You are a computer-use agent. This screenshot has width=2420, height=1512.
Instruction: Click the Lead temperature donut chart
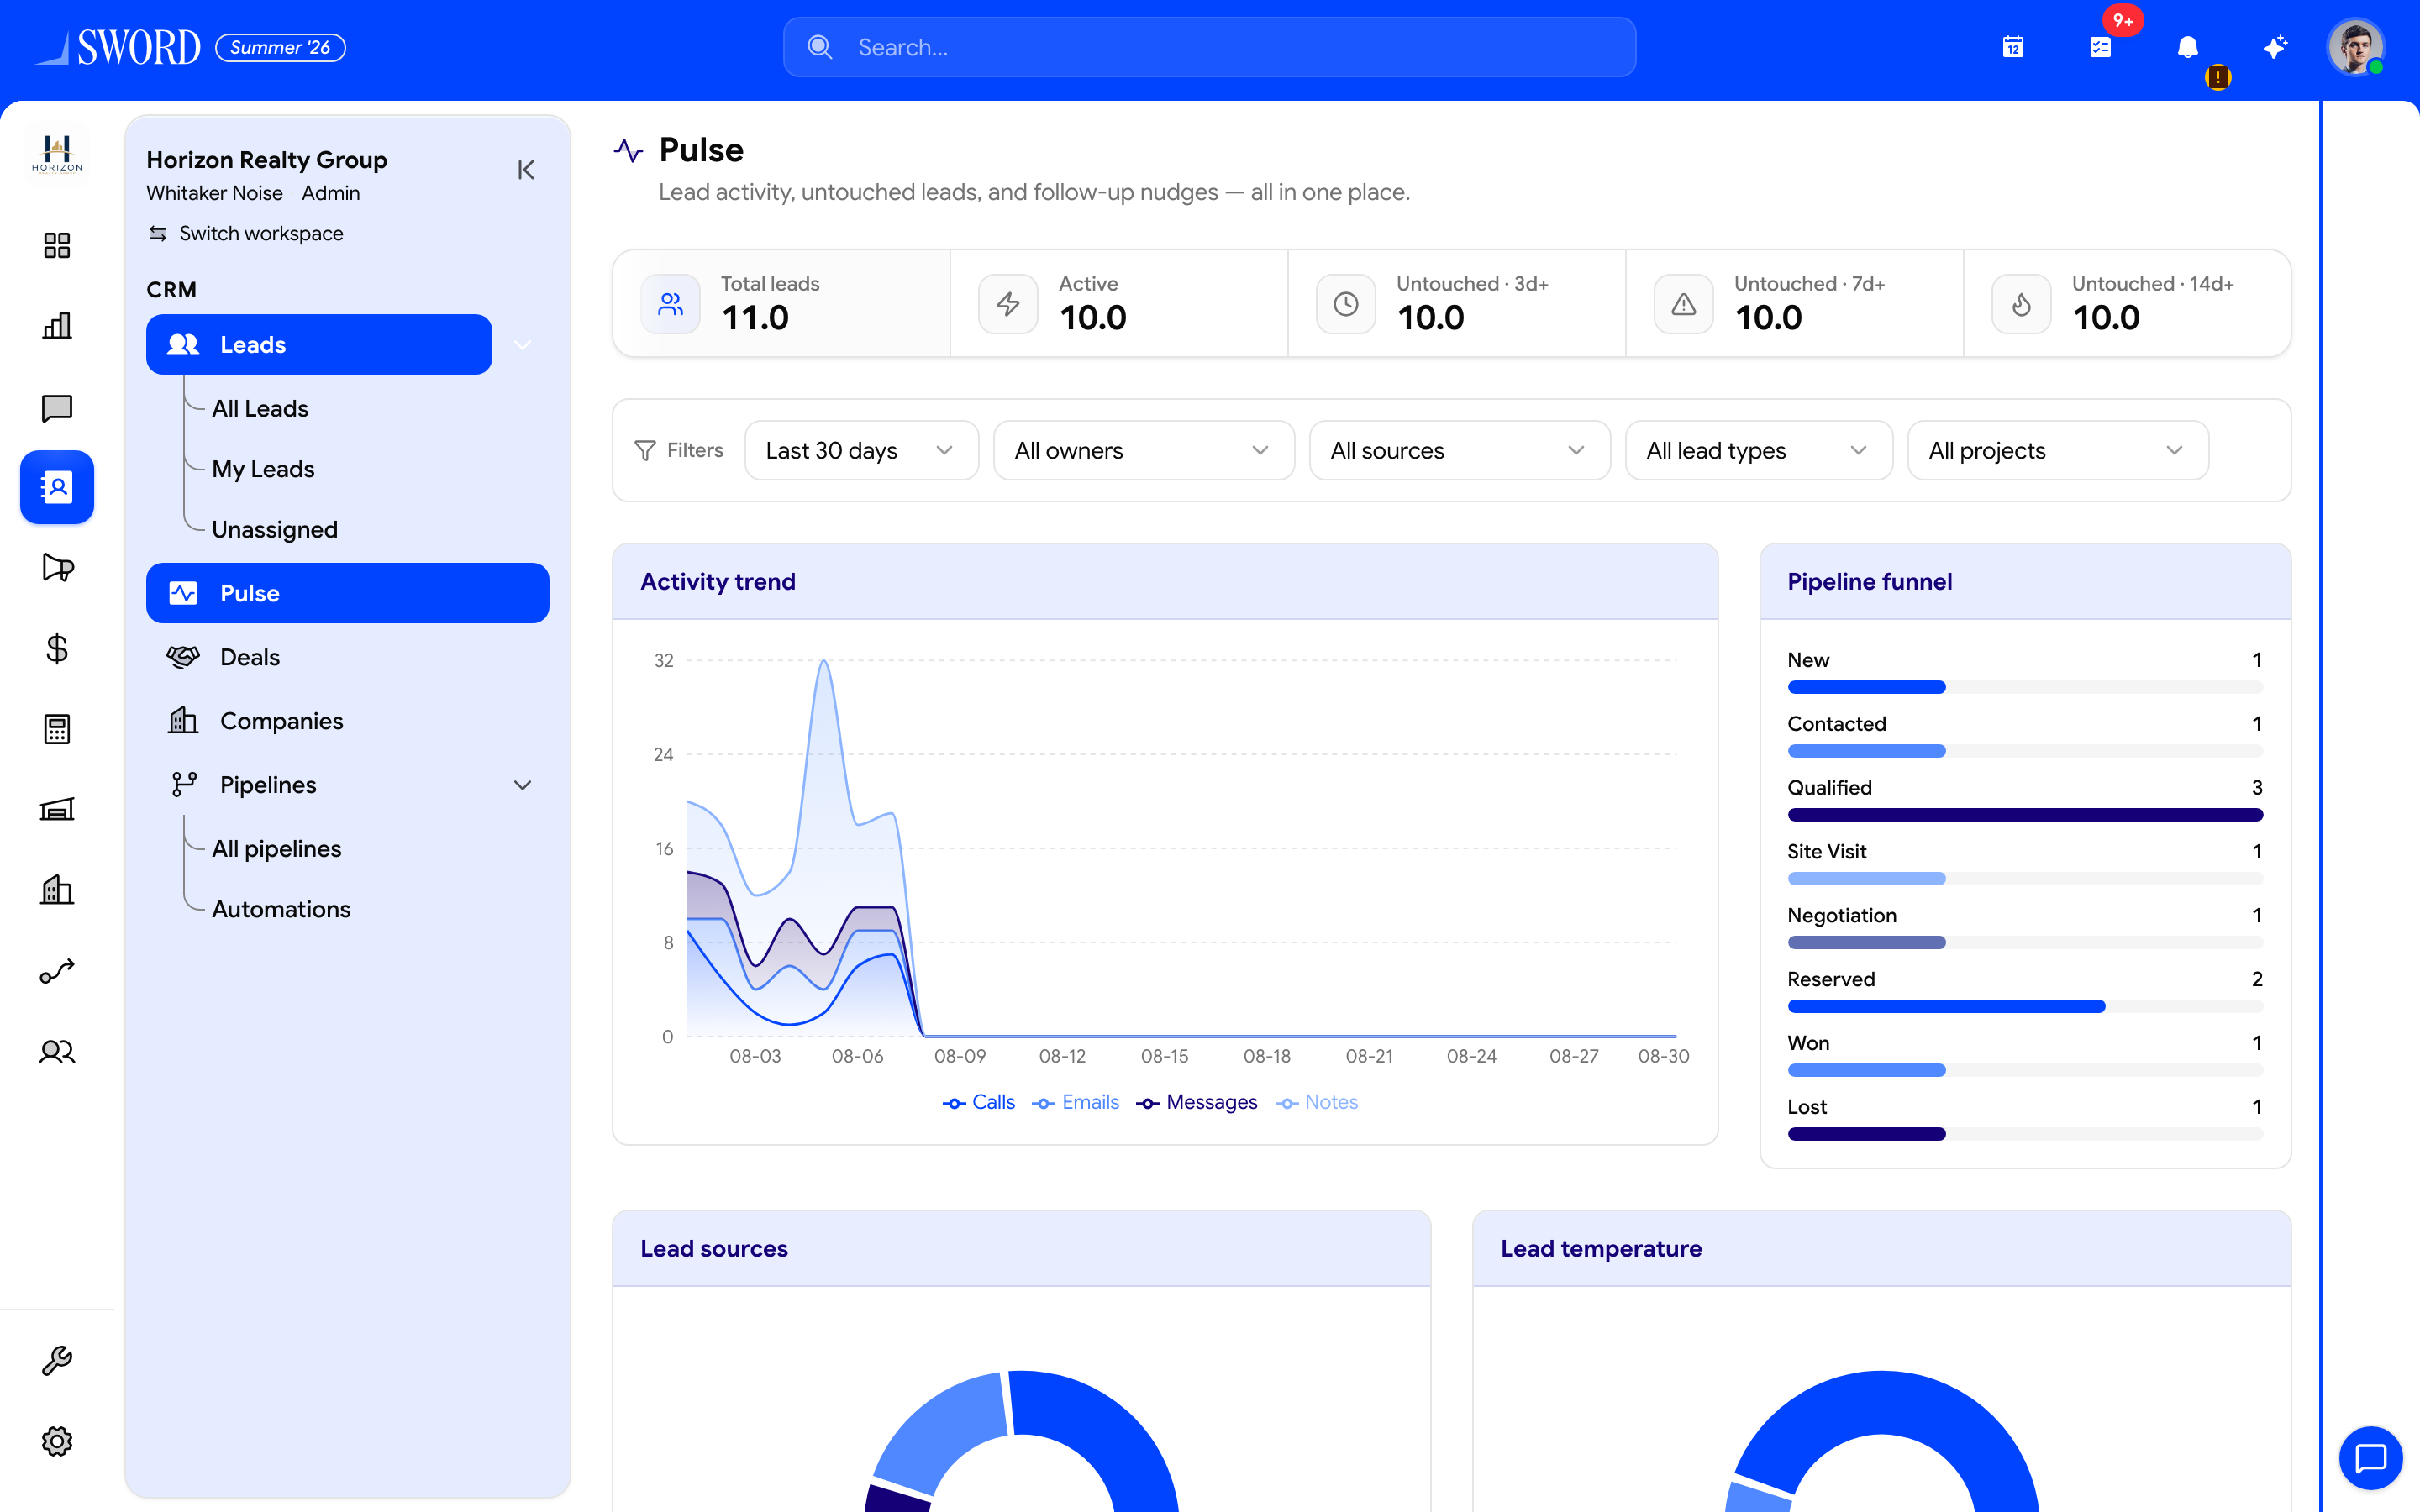[x=1882, y=1440]
